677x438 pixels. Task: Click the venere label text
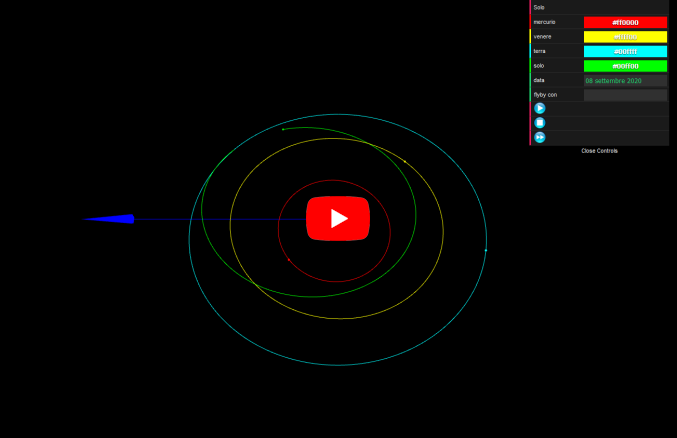coord(542,37)
